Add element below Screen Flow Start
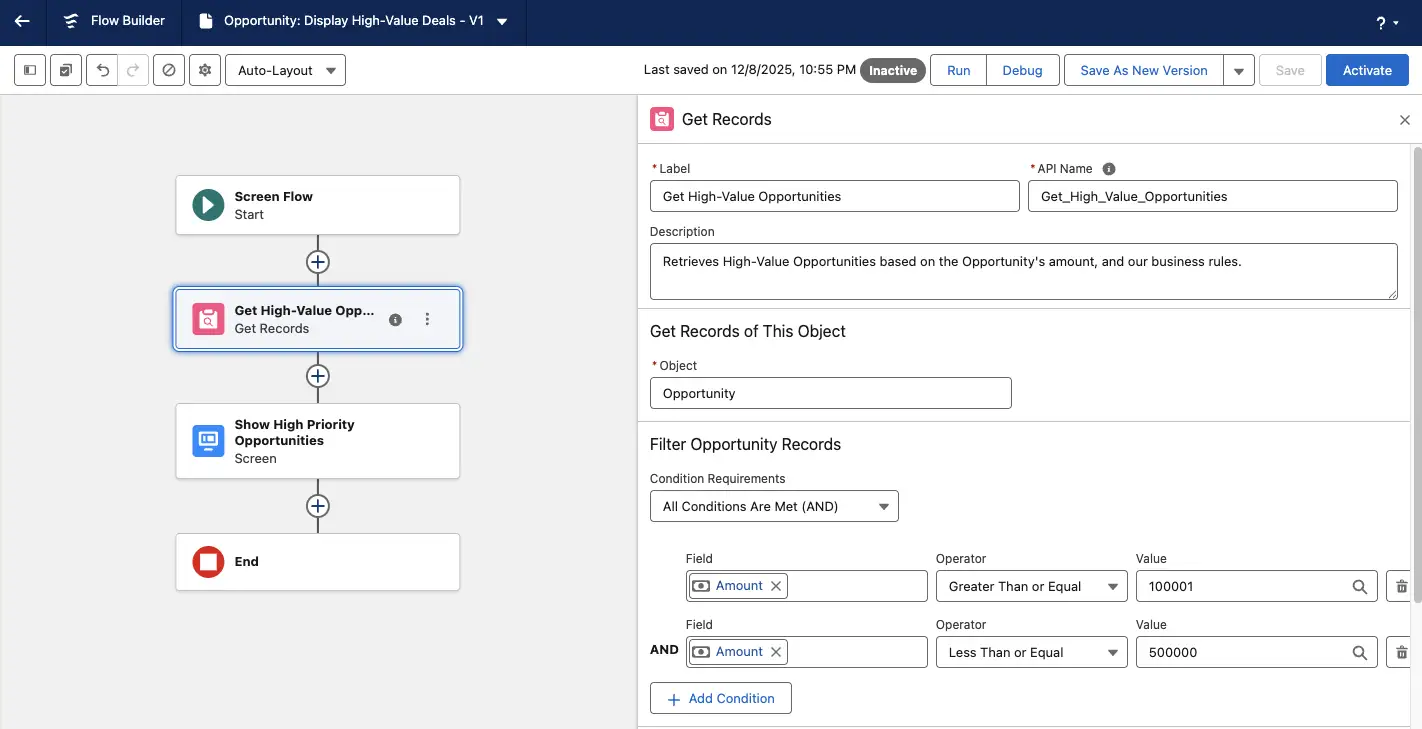 coord(318,261)
